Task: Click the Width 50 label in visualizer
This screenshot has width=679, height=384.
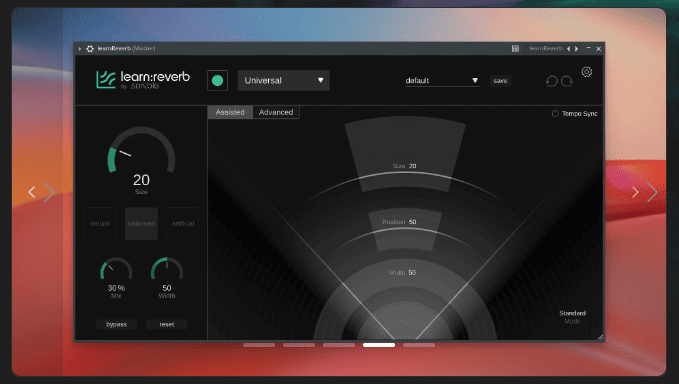Action: (x=402, y=273)
